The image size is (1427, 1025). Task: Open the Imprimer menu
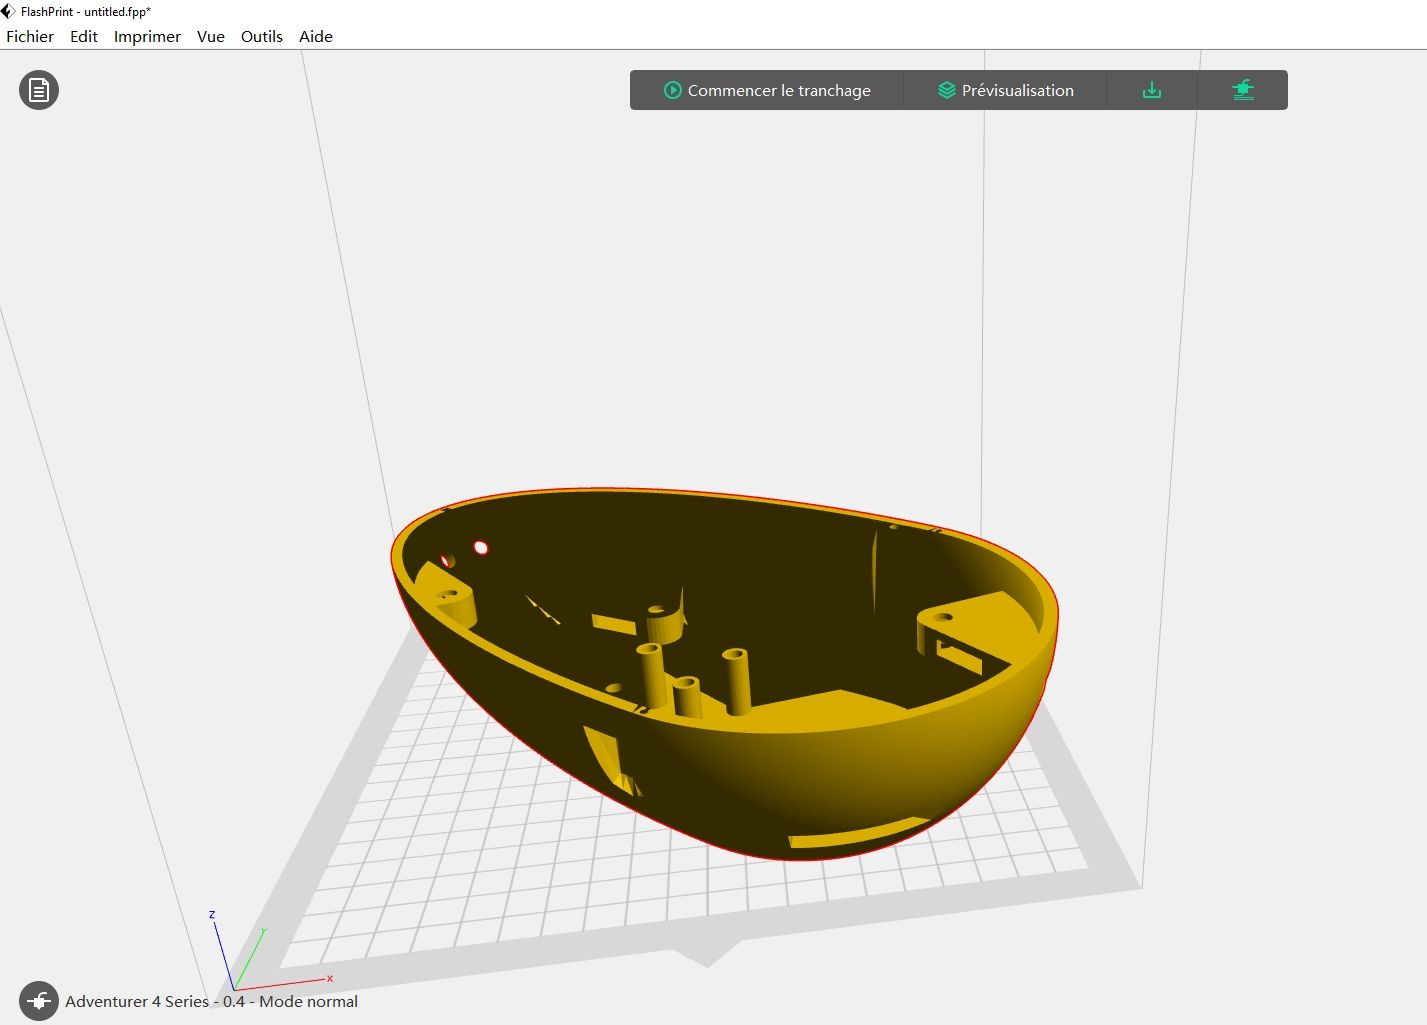click(147, 36)
